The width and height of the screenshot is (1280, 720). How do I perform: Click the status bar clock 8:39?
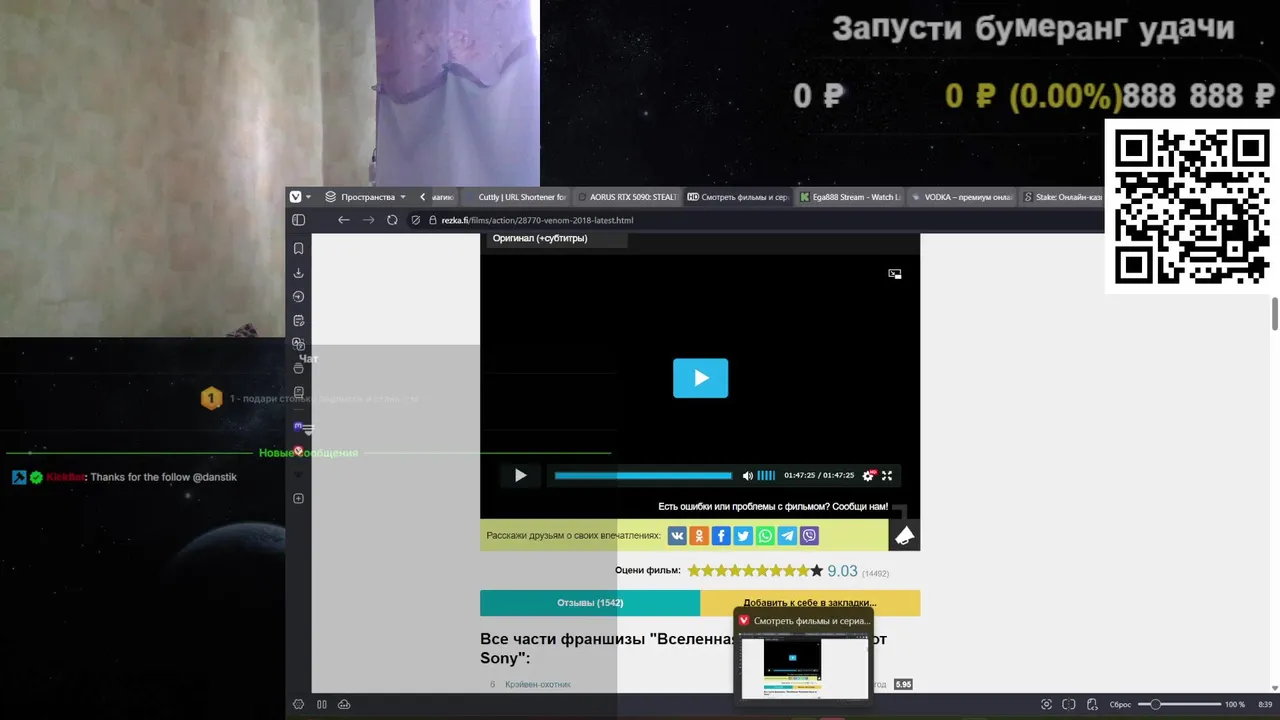pyautogui.click(x=1265, y=704)
